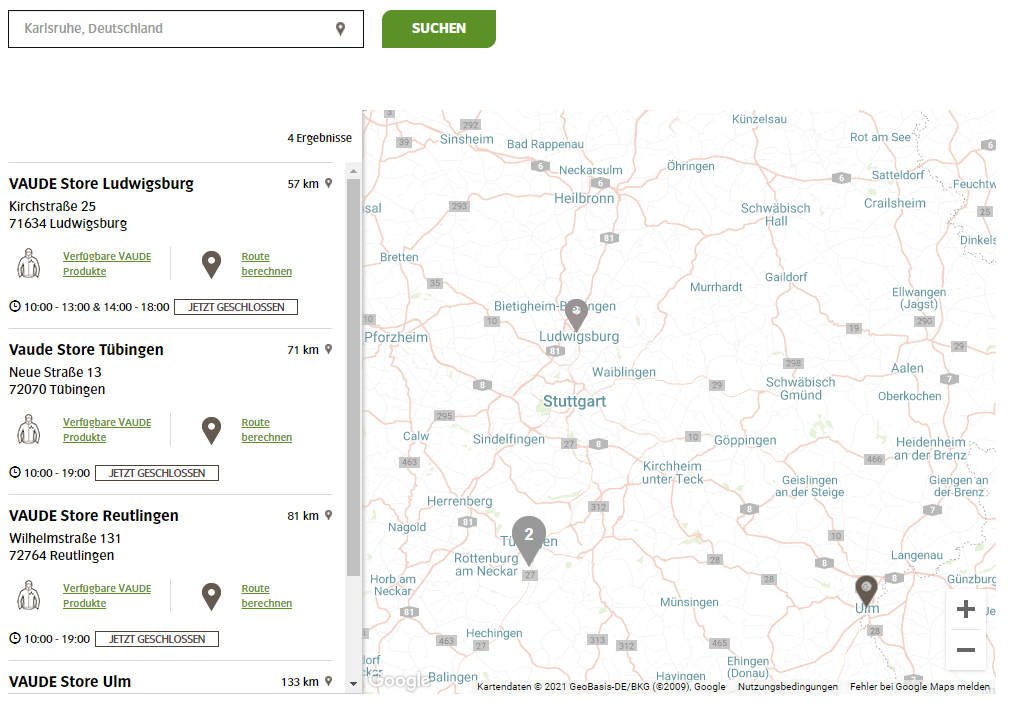Click the results list scroll down arrow
The height and width of the screenshot is (702, 1015).
point(353,683)
